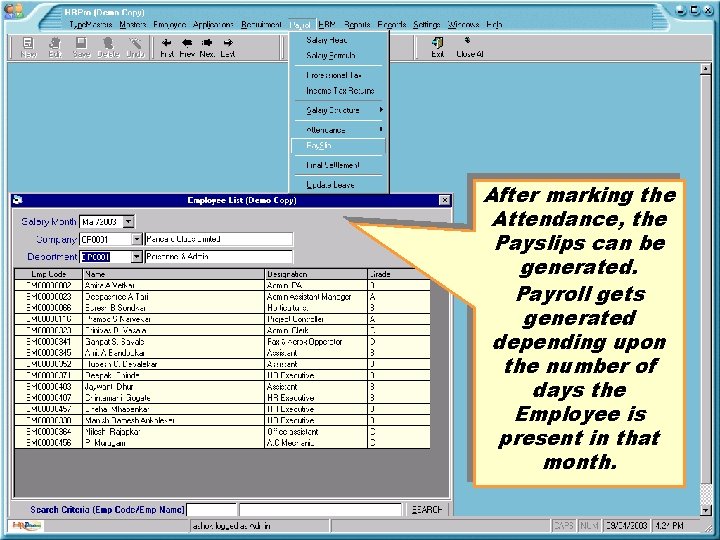Select employee row EM0000023

click(x=222, y=297)
